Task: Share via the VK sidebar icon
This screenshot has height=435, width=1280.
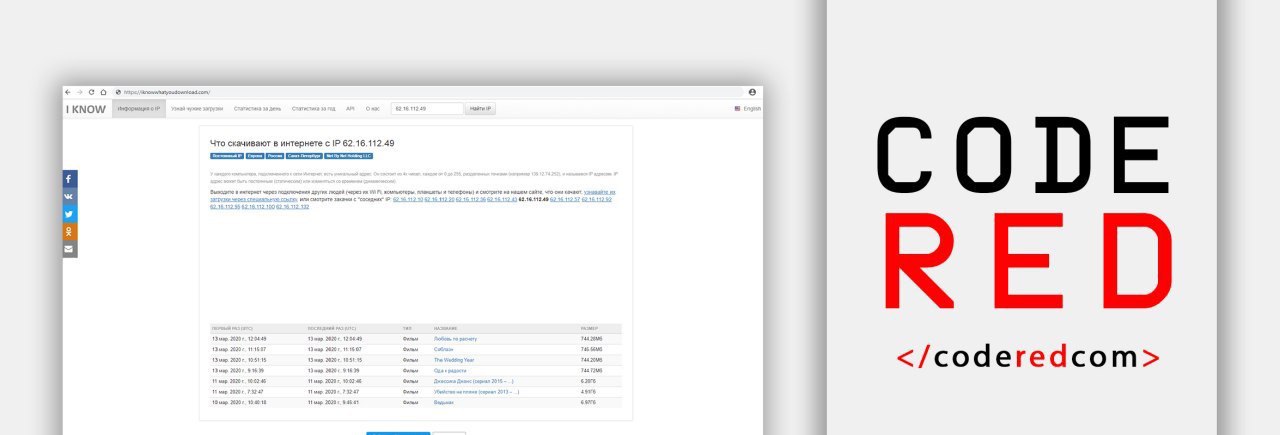Action: click(x=69, y=197)
